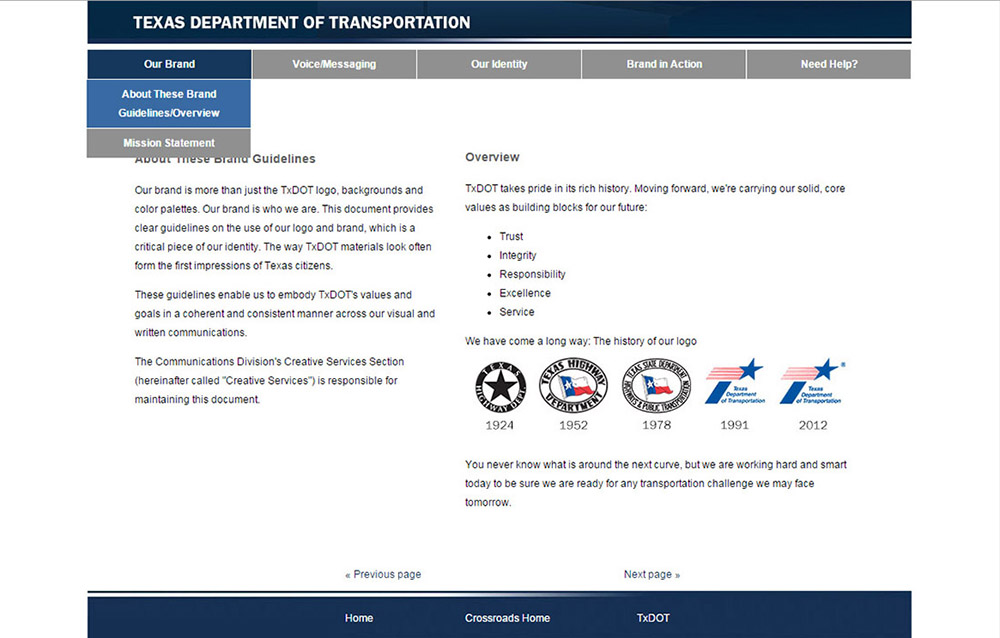Click the 1991 TxDOT flying T logo
Viewport: 1000px width, 638px height.
click(x=735, y=381)
